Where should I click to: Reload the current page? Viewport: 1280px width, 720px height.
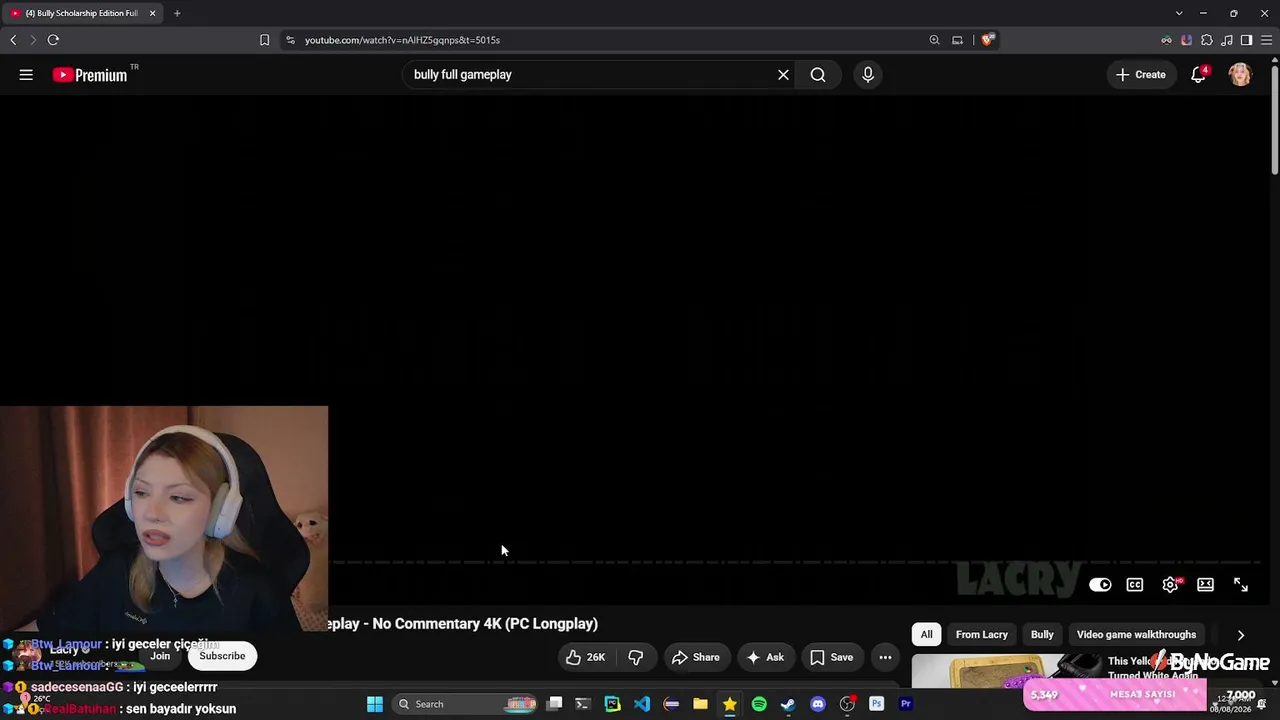tap(53, 40)
